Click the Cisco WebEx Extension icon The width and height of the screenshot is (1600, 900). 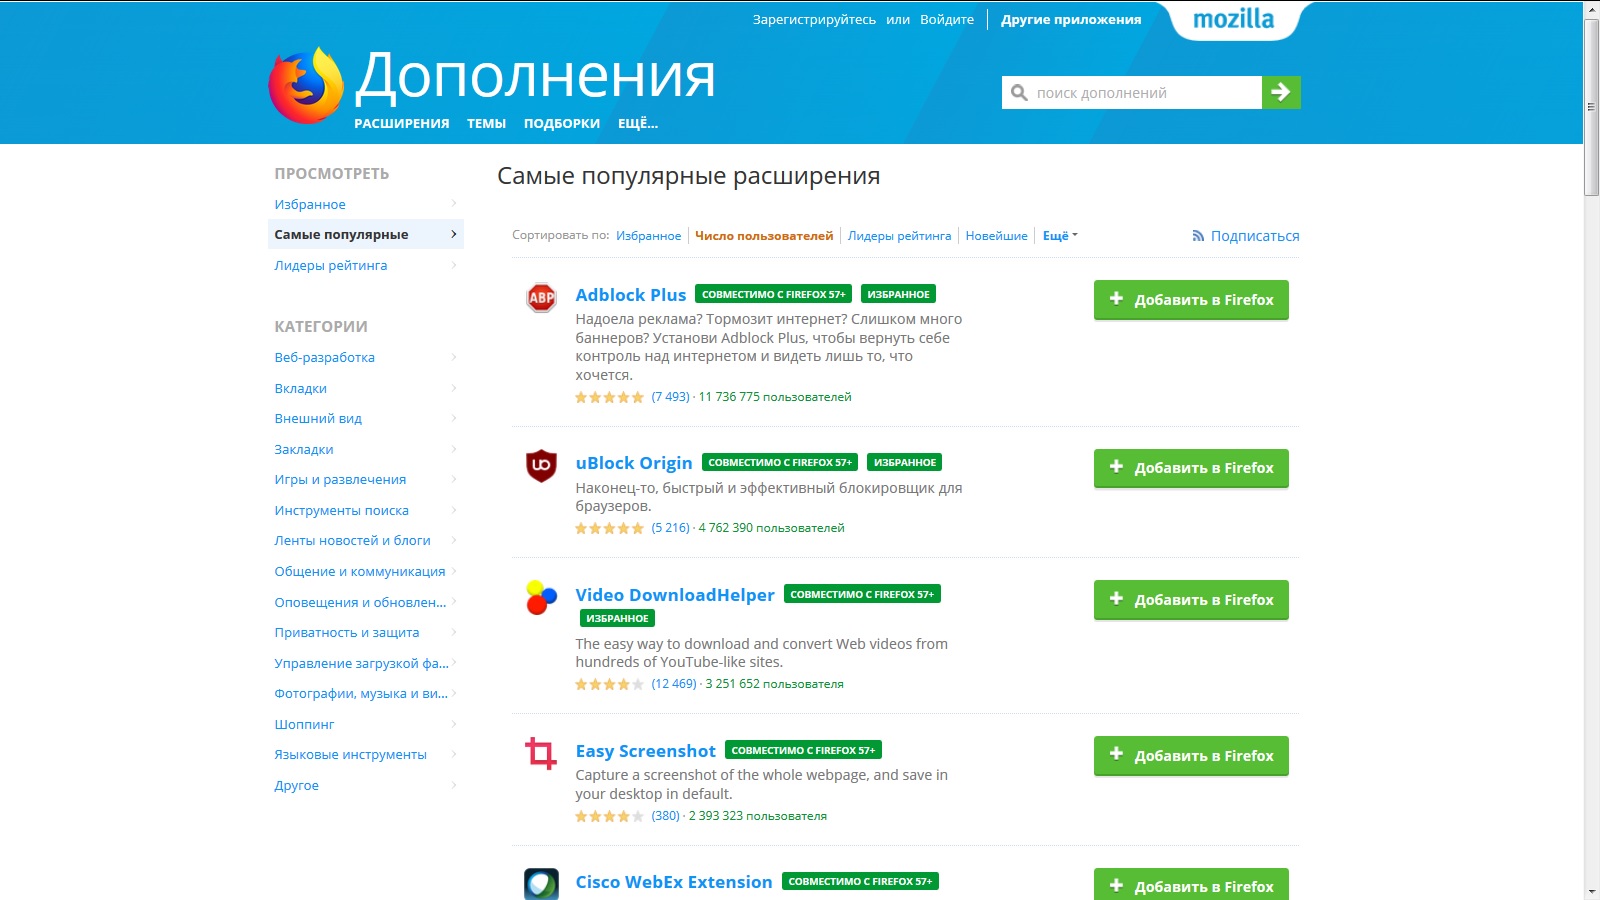pos(541,884)
